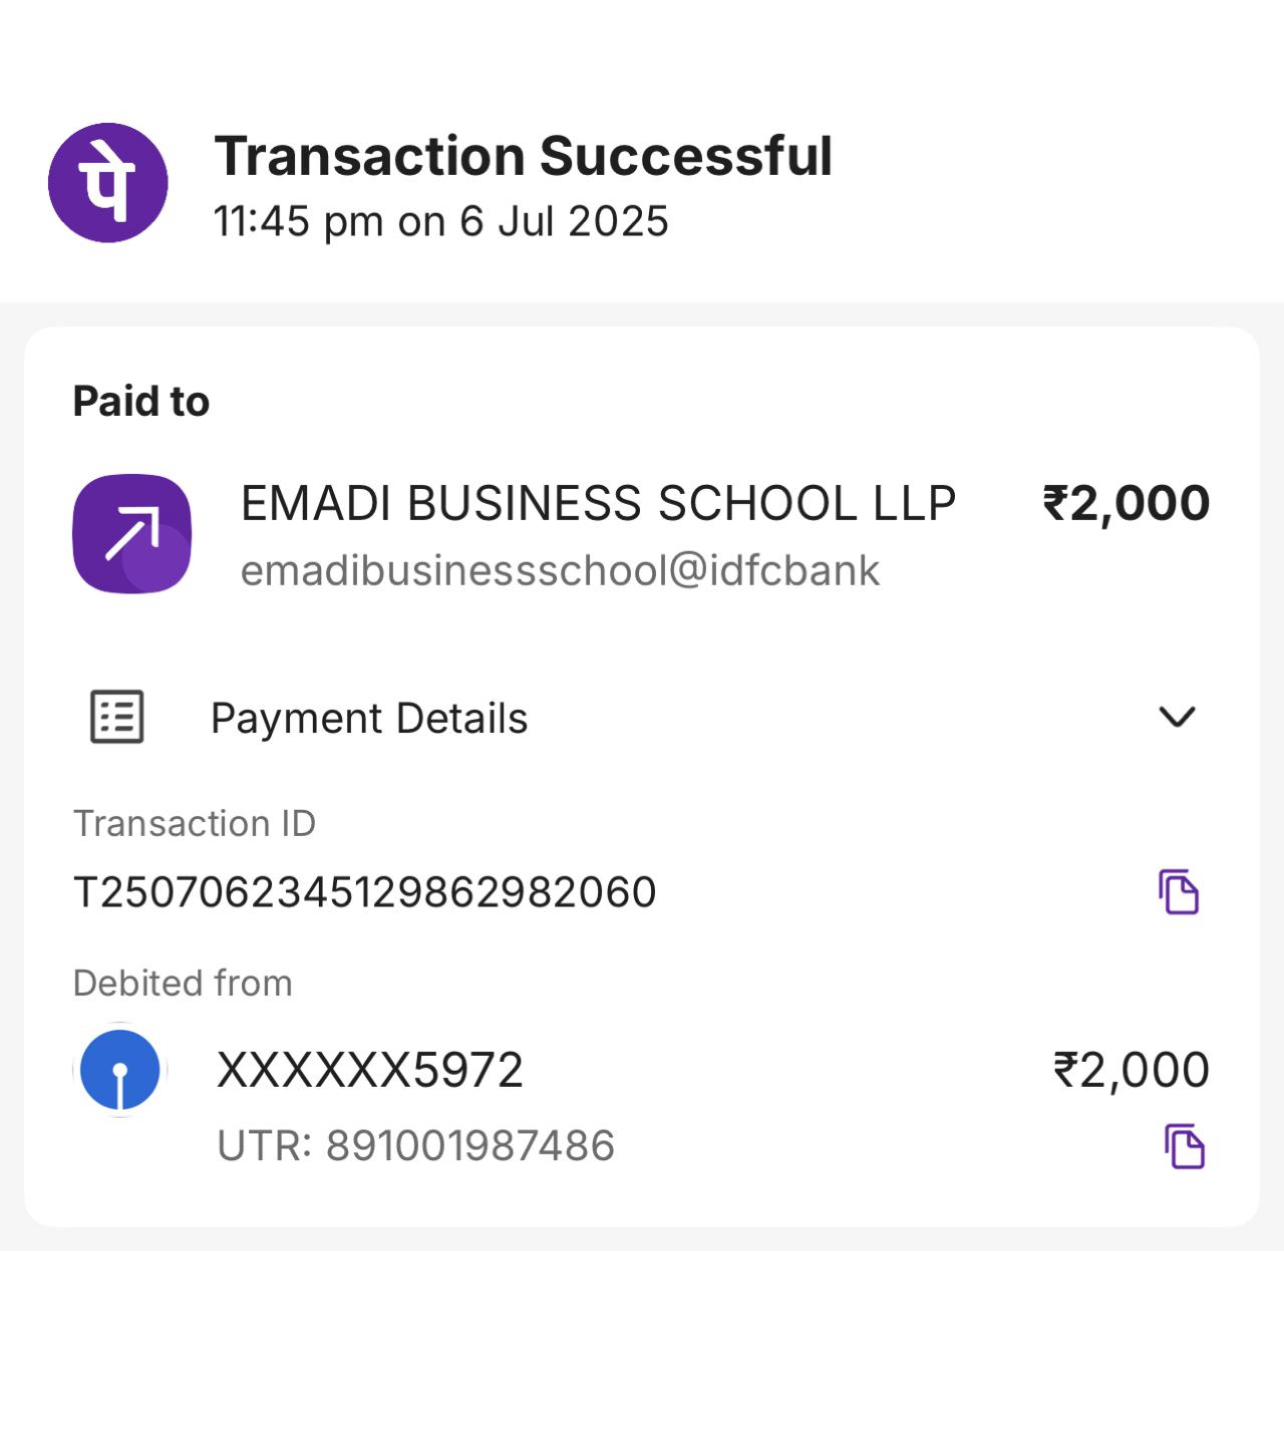Click the purple arrow payee icon

coord(132,533)
